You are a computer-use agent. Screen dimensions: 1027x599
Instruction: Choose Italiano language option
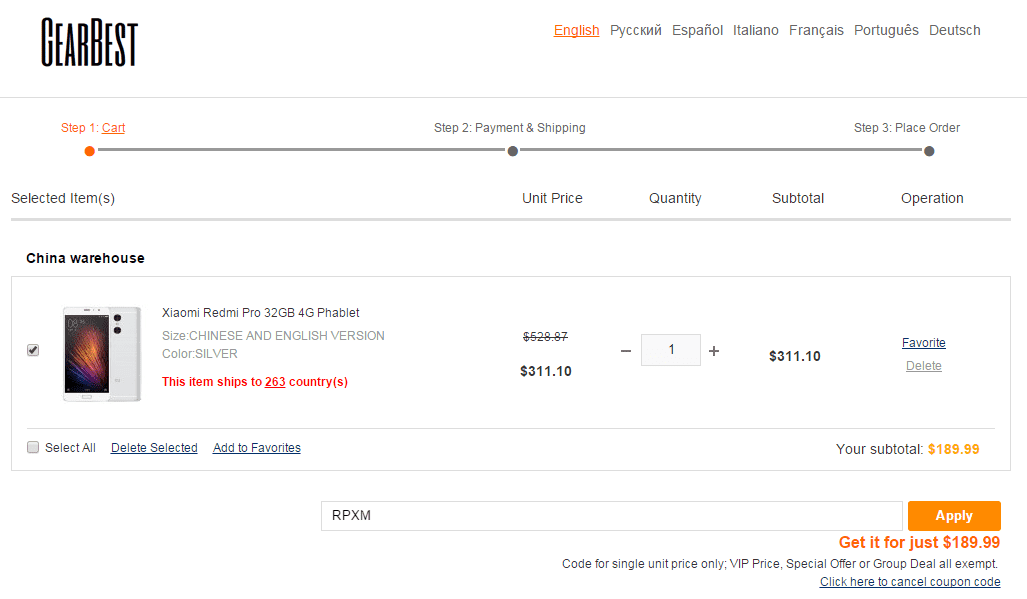pos(755,30)
